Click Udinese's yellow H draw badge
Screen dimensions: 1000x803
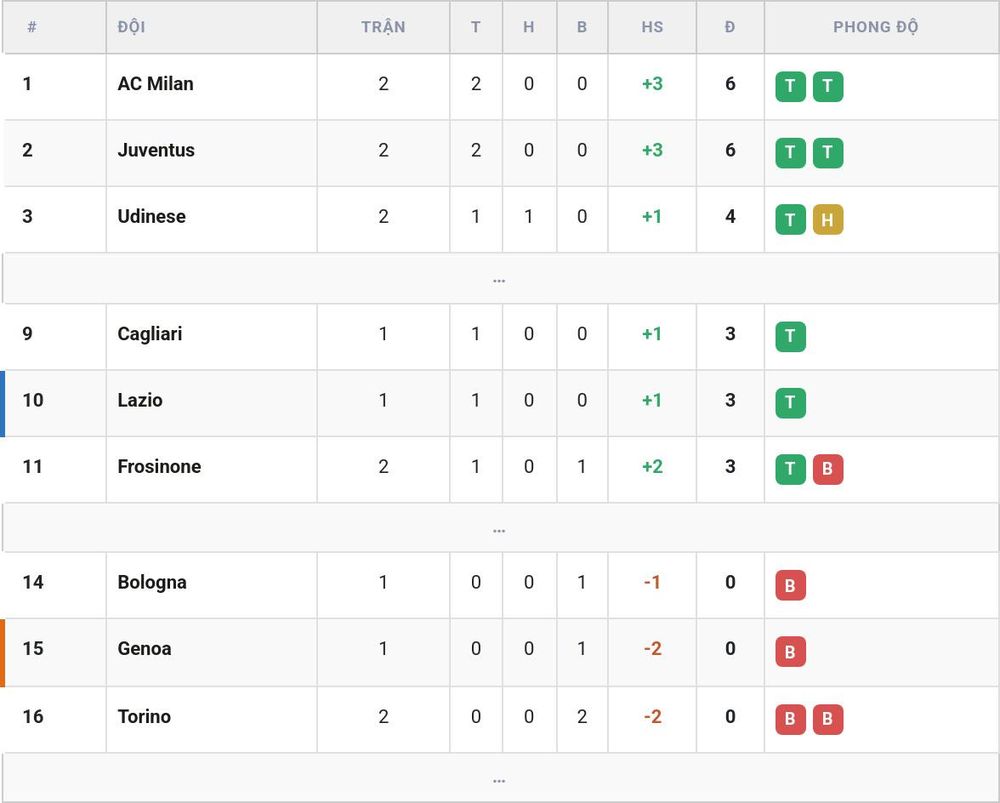(x=828, y=219)
